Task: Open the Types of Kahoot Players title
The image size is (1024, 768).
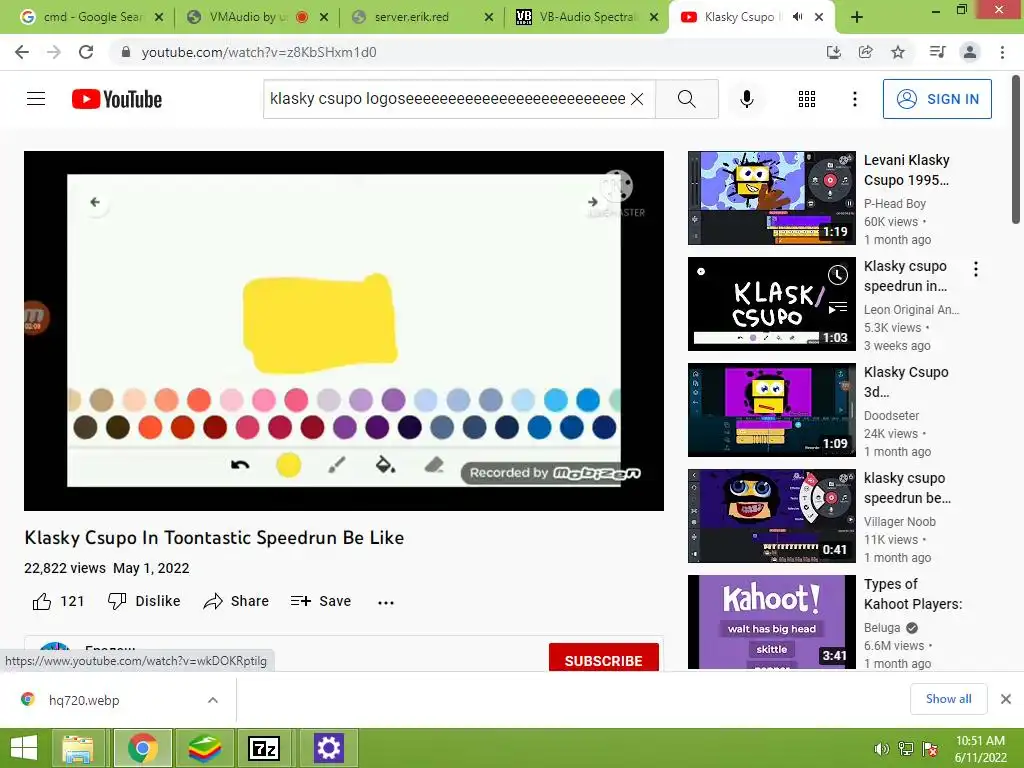Action: [912, 594]
